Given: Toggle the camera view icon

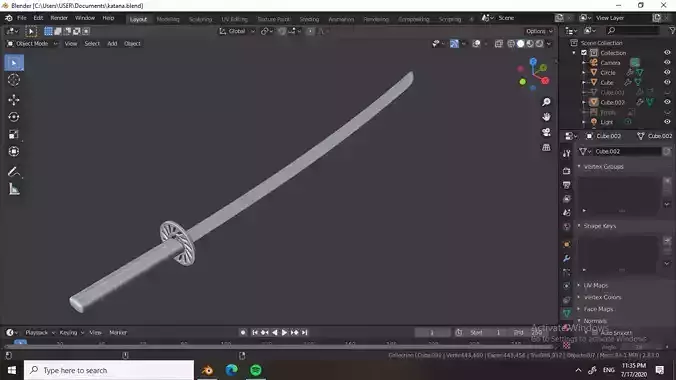Looking at the screenshot, I should coord(546,132).
